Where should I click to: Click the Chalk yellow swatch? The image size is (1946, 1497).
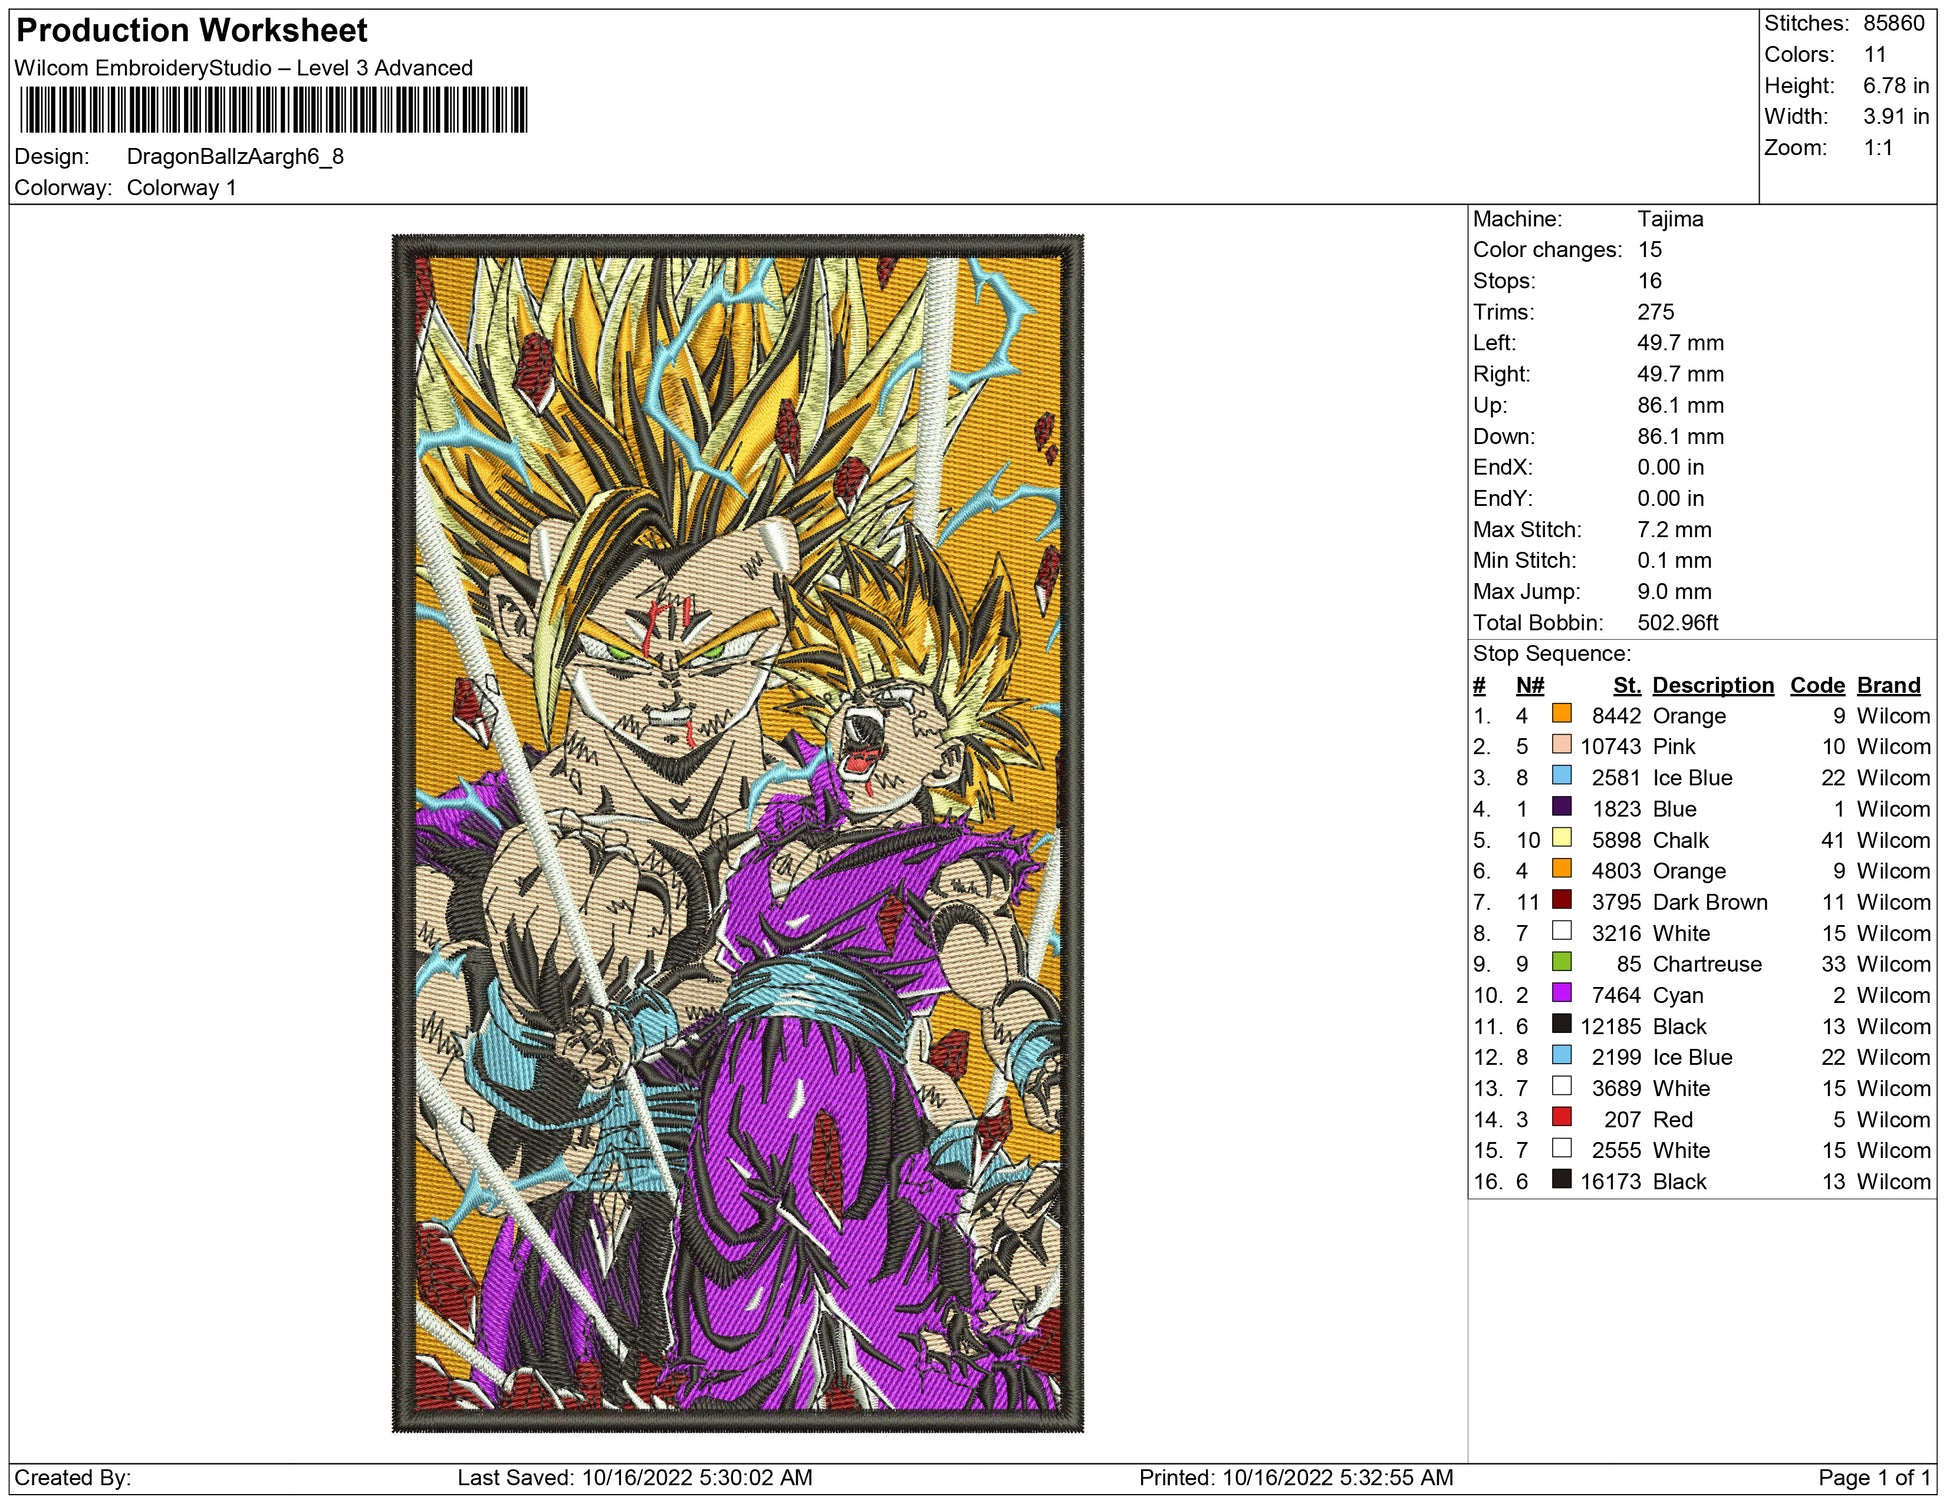point(1561,838)
